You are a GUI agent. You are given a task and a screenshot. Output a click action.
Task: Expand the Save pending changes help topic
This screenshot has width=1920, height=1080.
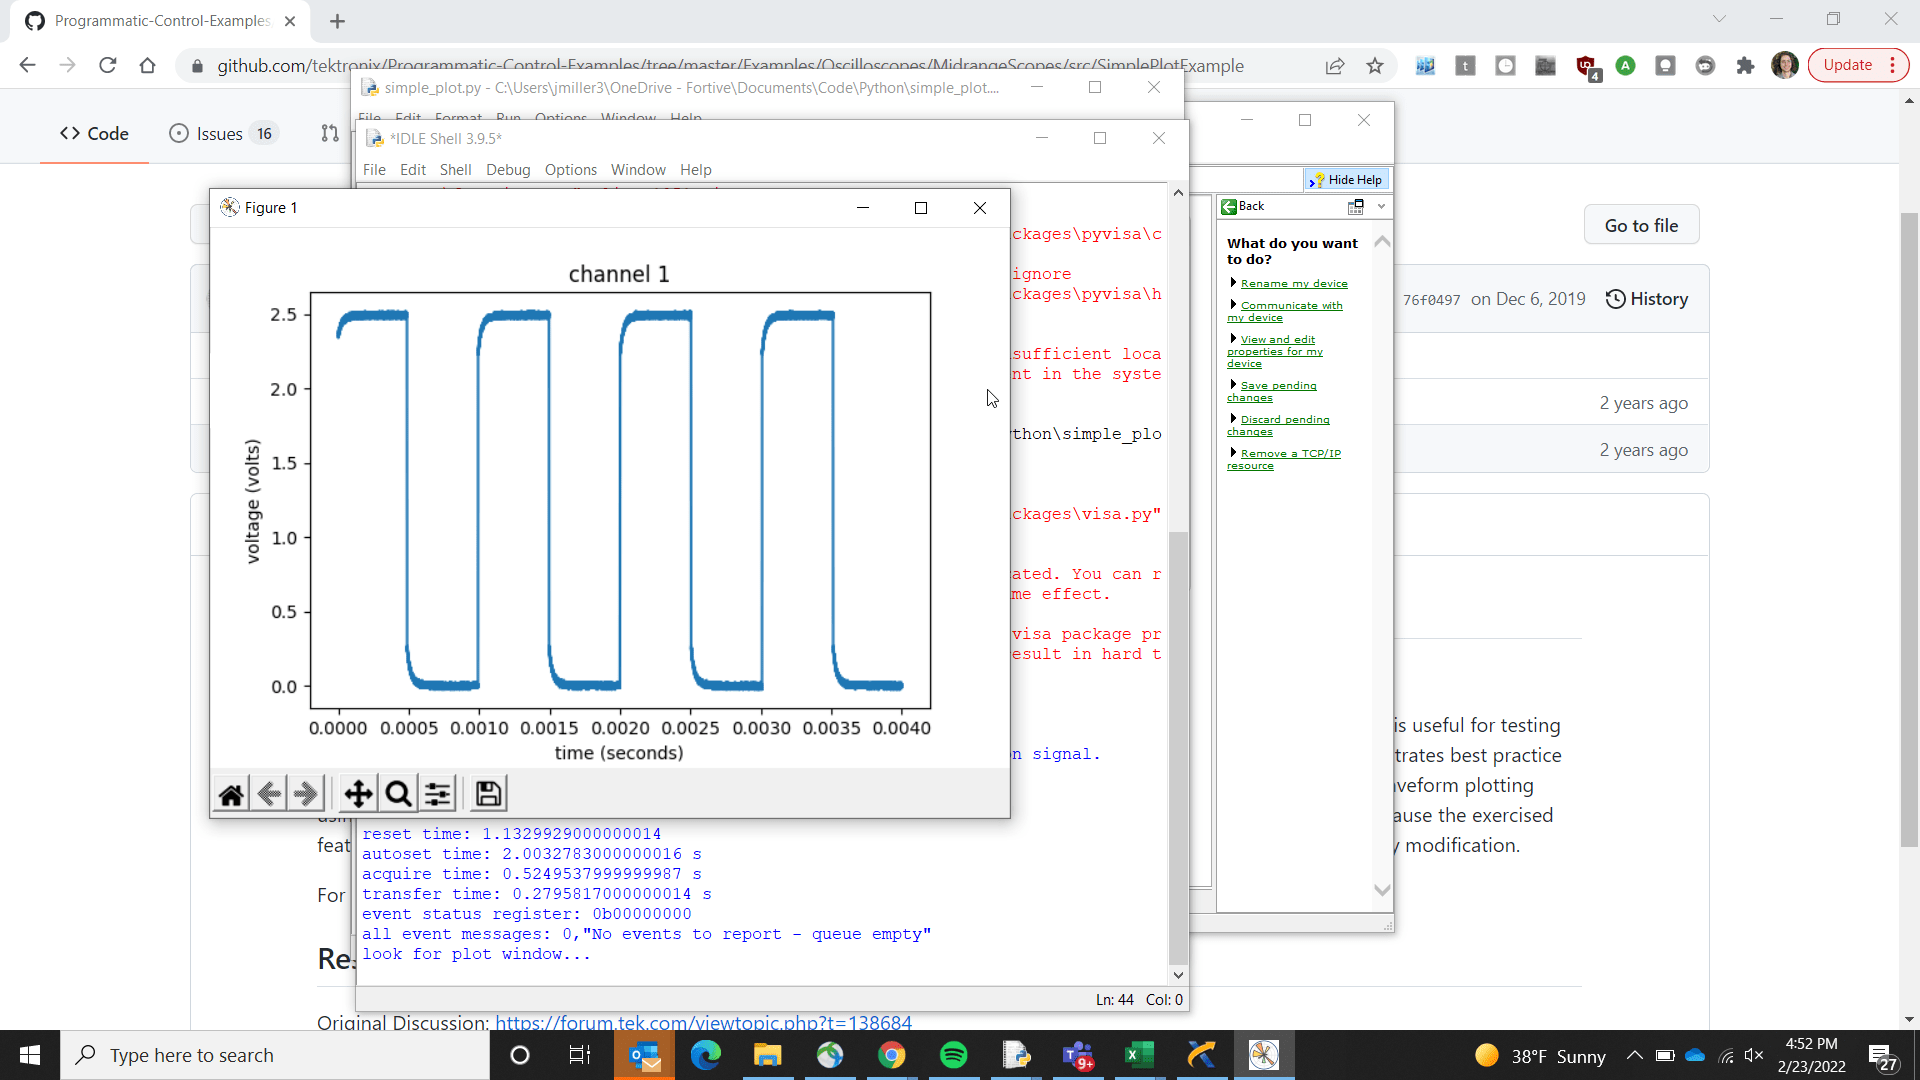click(x=1278, y=386)
